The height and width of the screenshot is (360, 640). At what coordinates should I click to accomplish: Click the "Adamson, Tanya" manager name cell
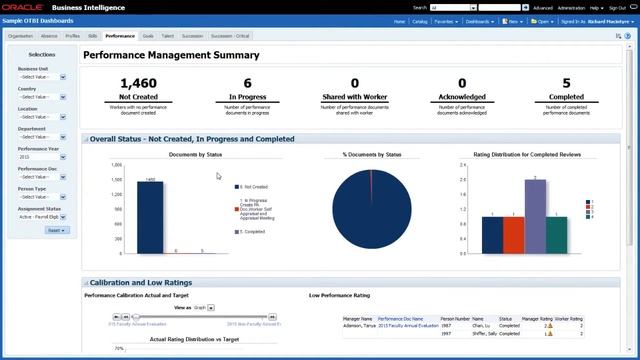tap(359, 326)
